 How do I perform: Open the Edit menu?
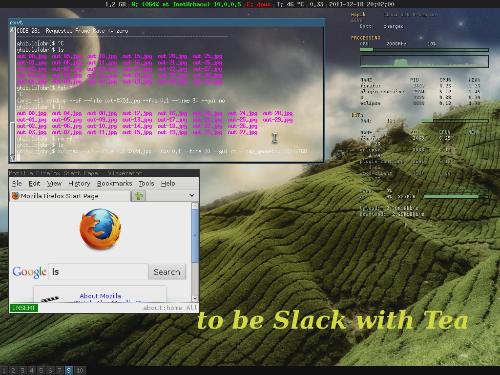click(34, 183)
